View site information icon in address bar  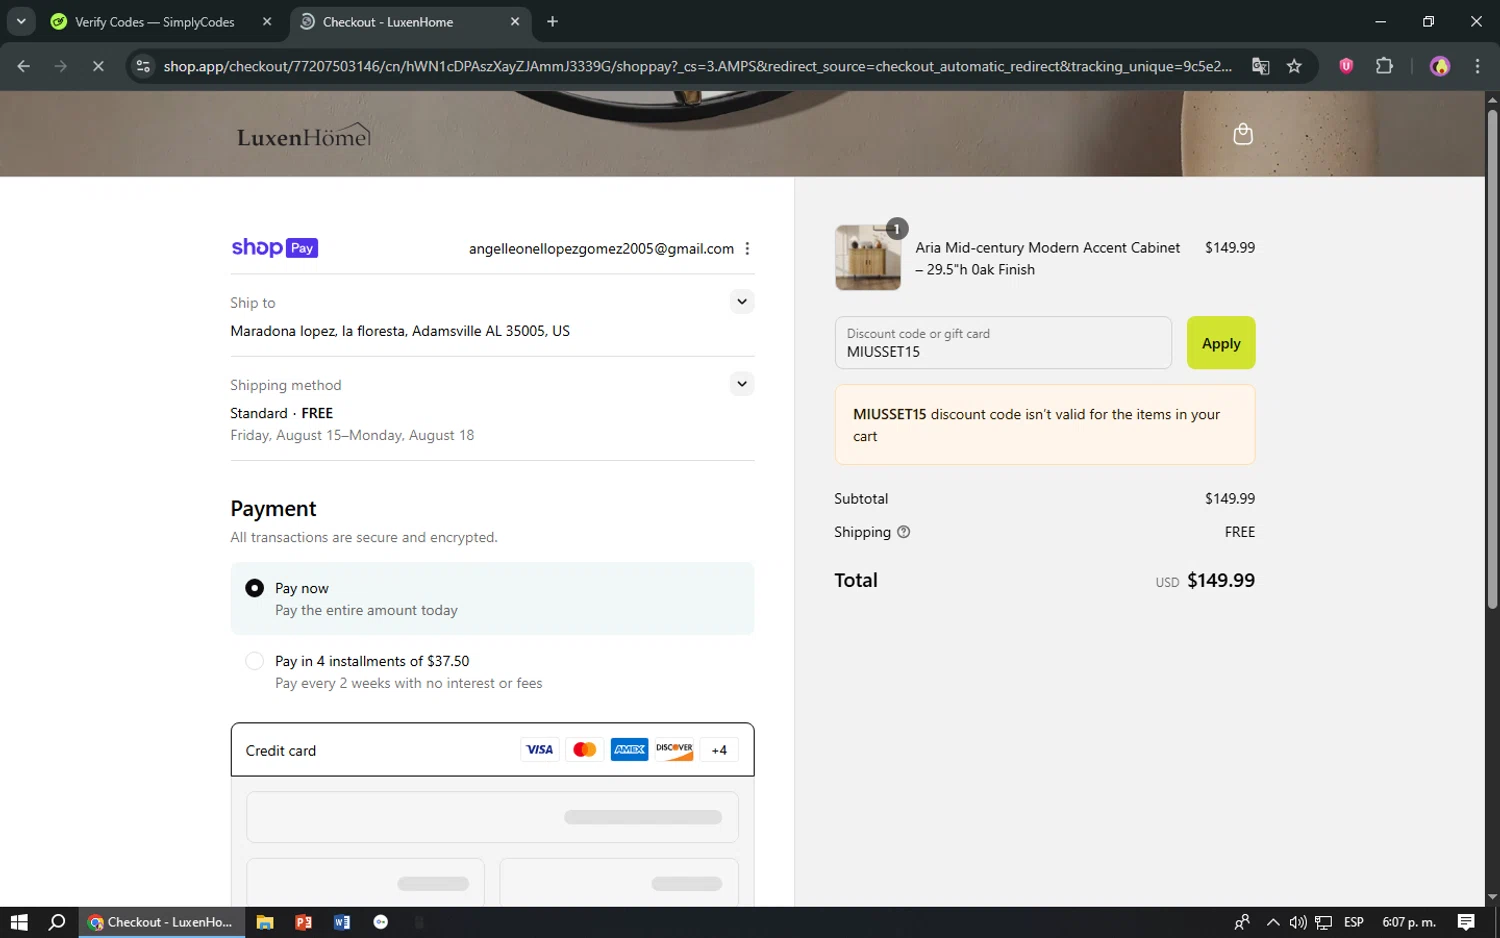[x=143, y=66]
